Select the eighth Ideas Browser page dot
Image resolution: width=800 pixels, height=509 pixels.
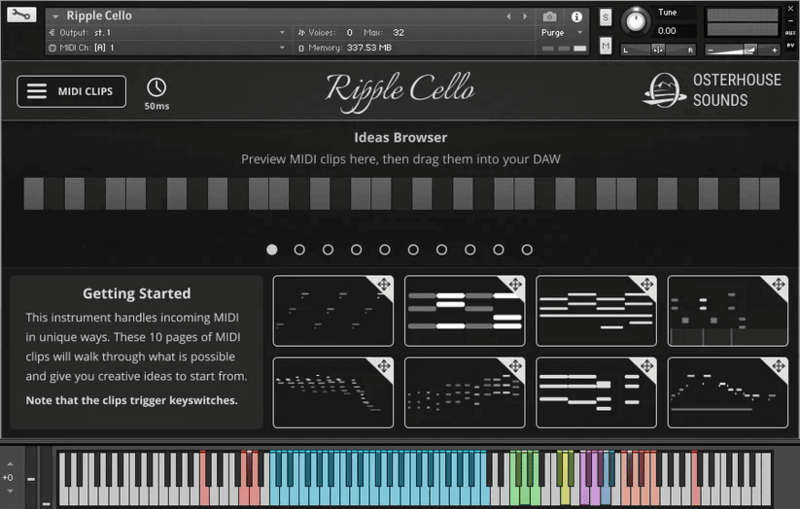point(470,249)
